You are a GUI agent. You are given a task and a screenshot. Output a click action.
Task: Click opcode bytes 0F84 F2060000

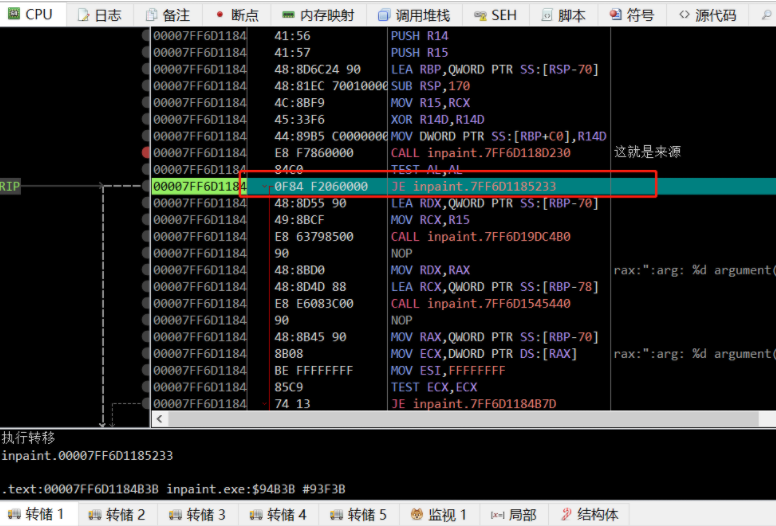321,187
